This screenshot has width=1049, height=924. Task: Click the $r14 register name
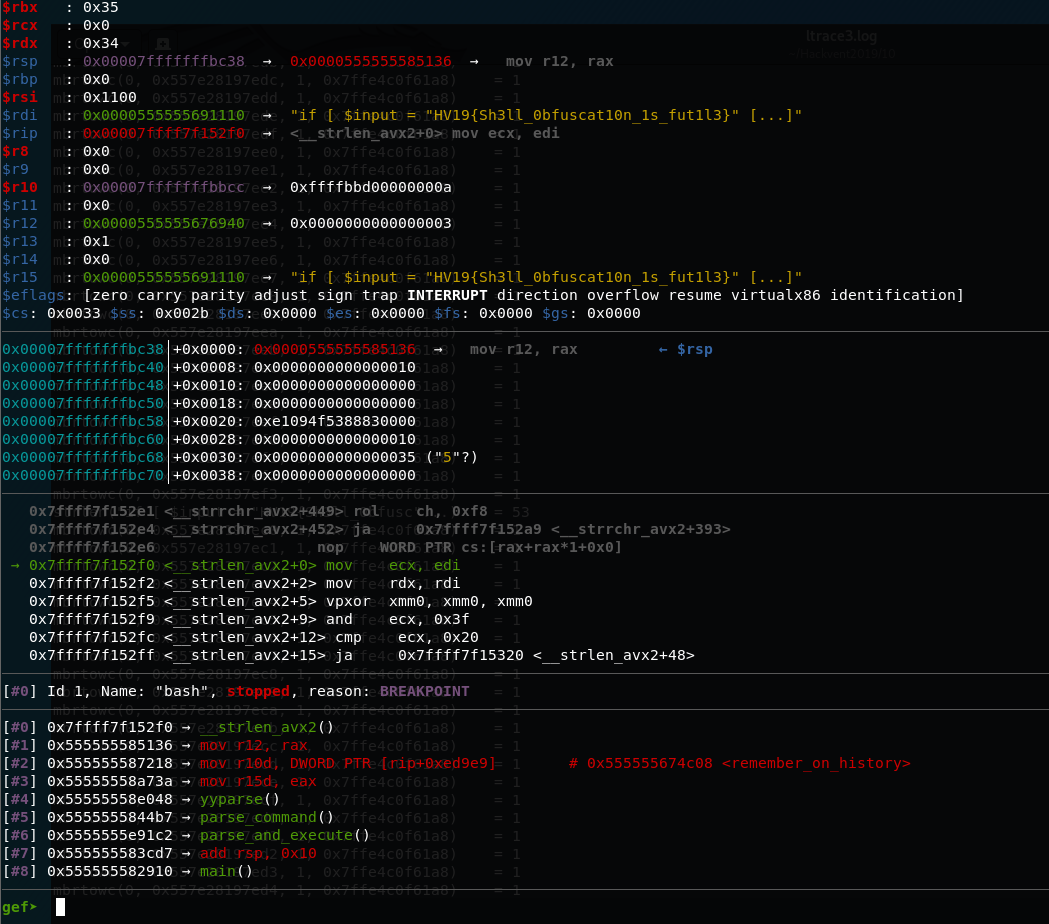pyautogui.click(x=20, y=260)
